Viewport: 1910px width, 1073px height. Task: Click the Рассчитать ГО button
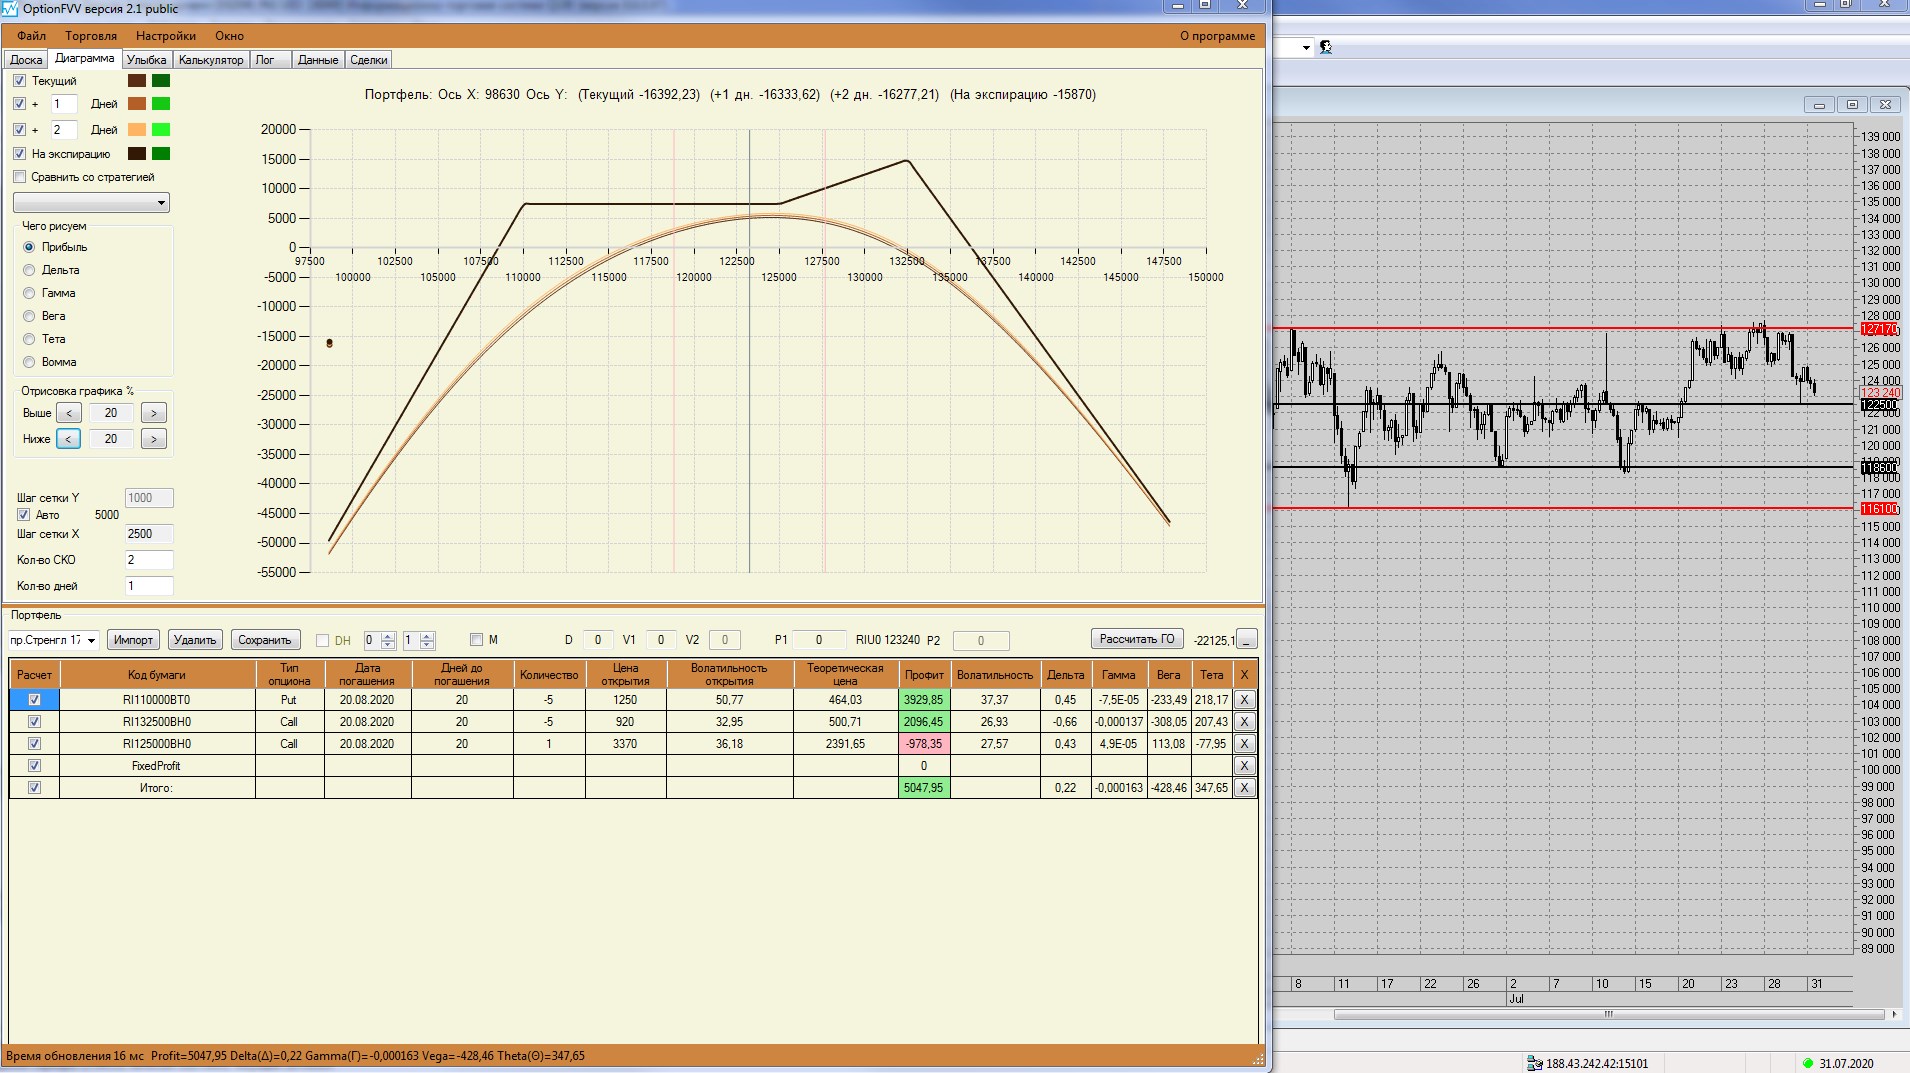[1137, 639]
